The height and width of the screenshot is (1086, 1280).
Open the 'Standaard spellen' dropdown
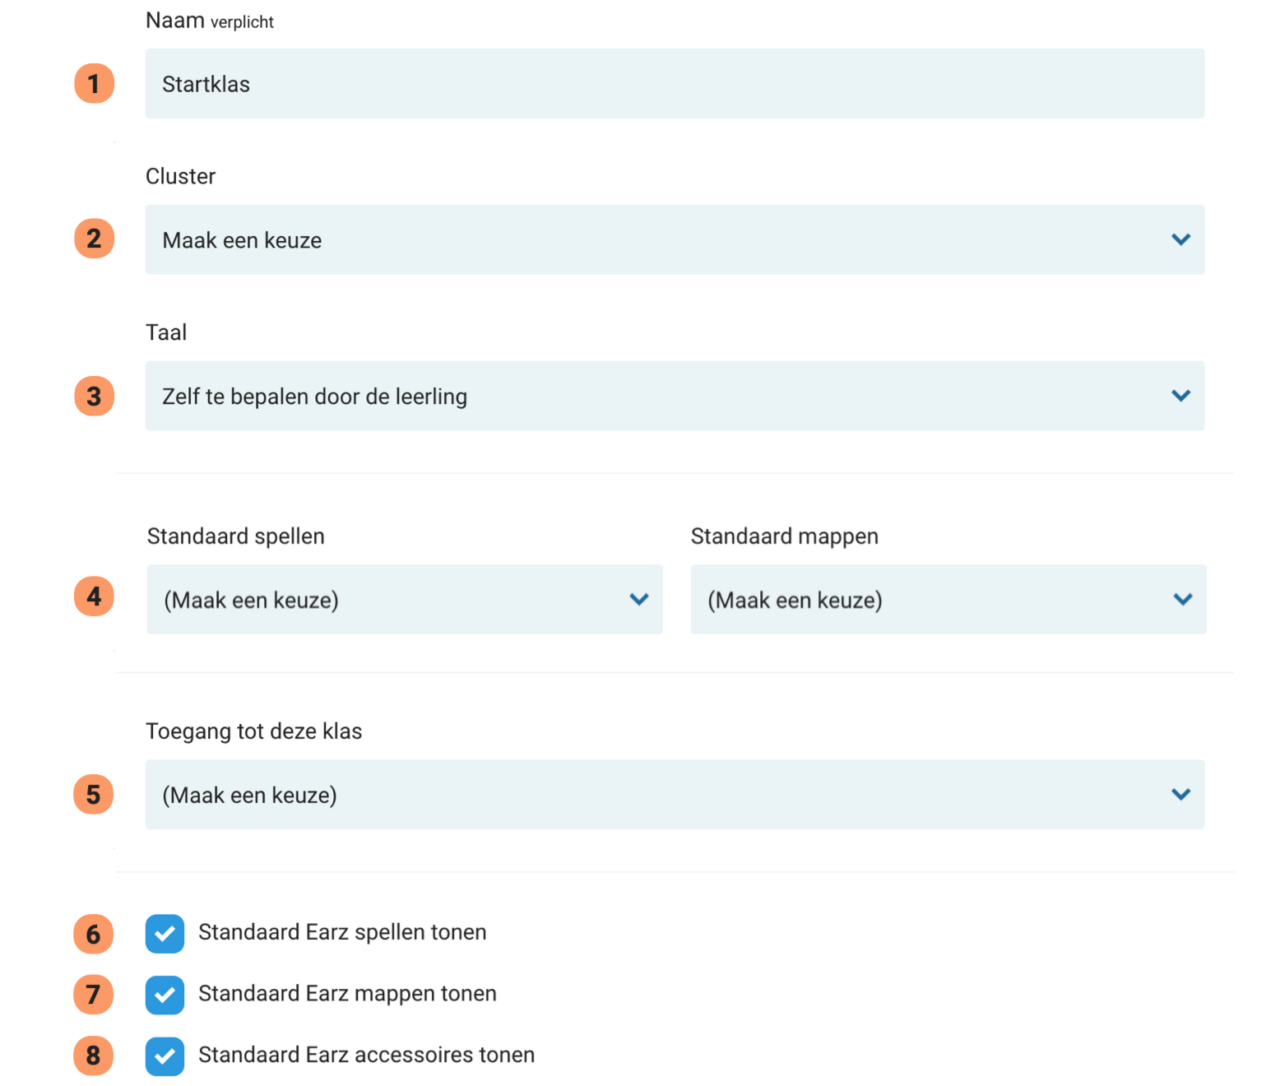(x=404, y=599)
